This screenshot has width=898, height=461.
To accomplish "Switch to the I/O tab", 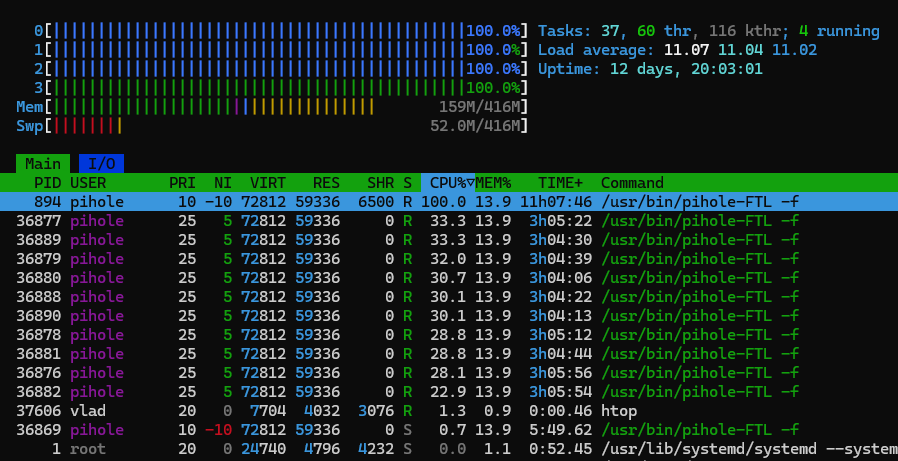I will coord(101,164).
